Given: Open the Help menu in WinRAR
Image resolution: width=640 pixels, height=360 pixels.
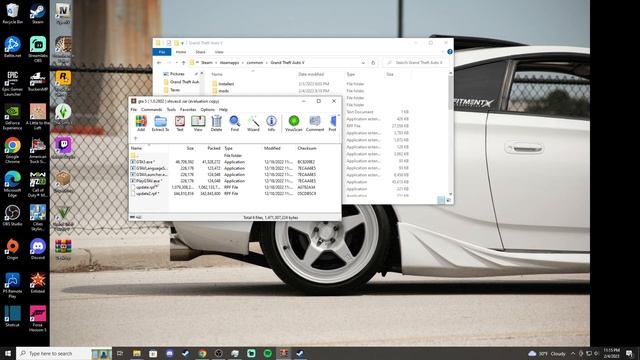Looking at the screenshot, I should click(223, 110).
